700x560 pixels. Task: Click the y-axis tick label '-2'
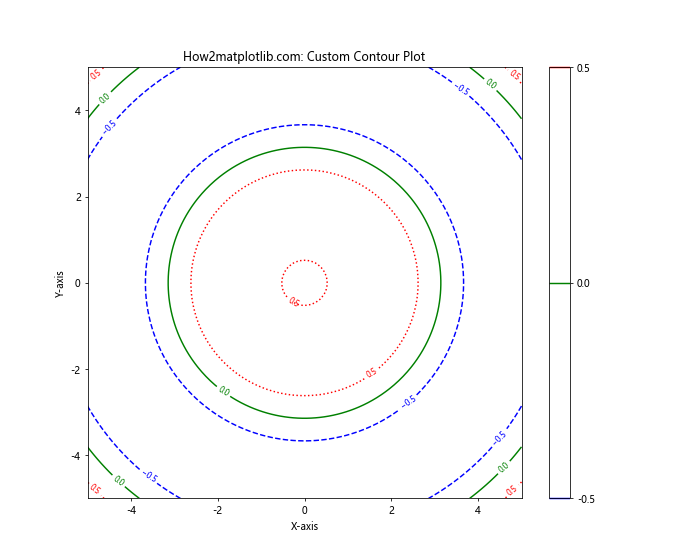[75, 369]
